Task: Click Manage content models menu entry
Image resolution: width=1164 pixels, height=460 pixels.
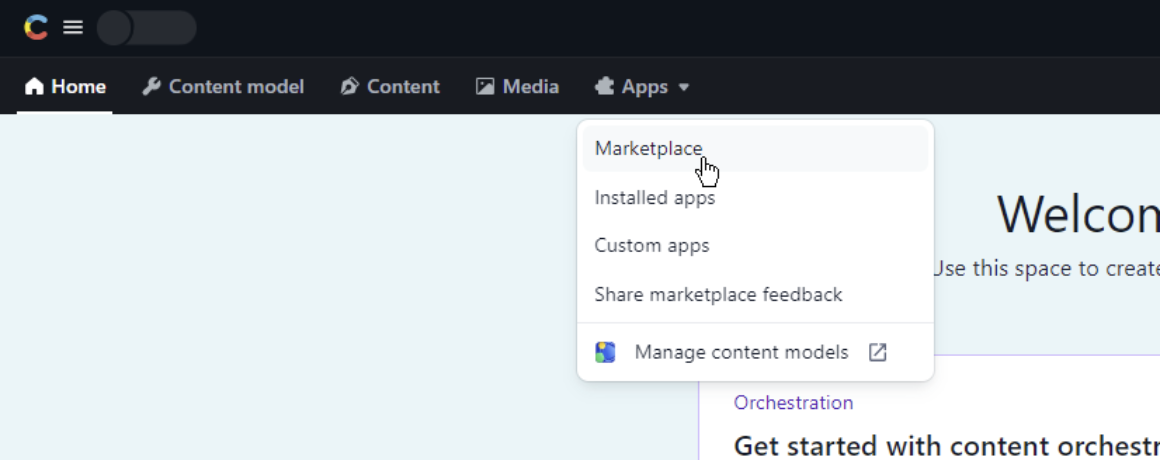Action: 741,352
